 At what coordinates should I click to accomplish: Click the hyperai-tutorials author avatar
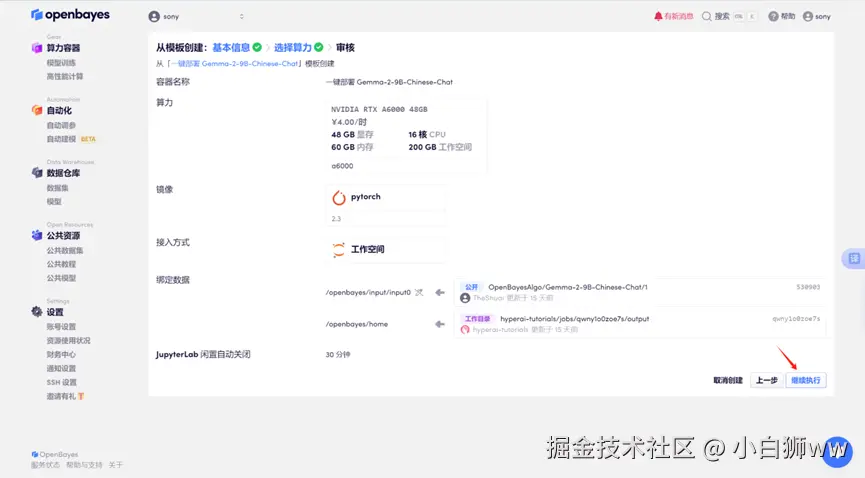tap(465, 330)
